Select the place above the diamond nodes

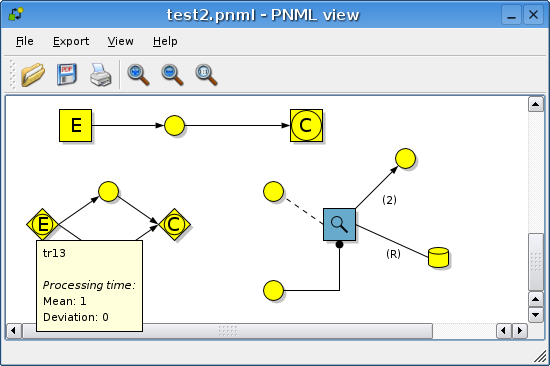[x=108, y=191]
